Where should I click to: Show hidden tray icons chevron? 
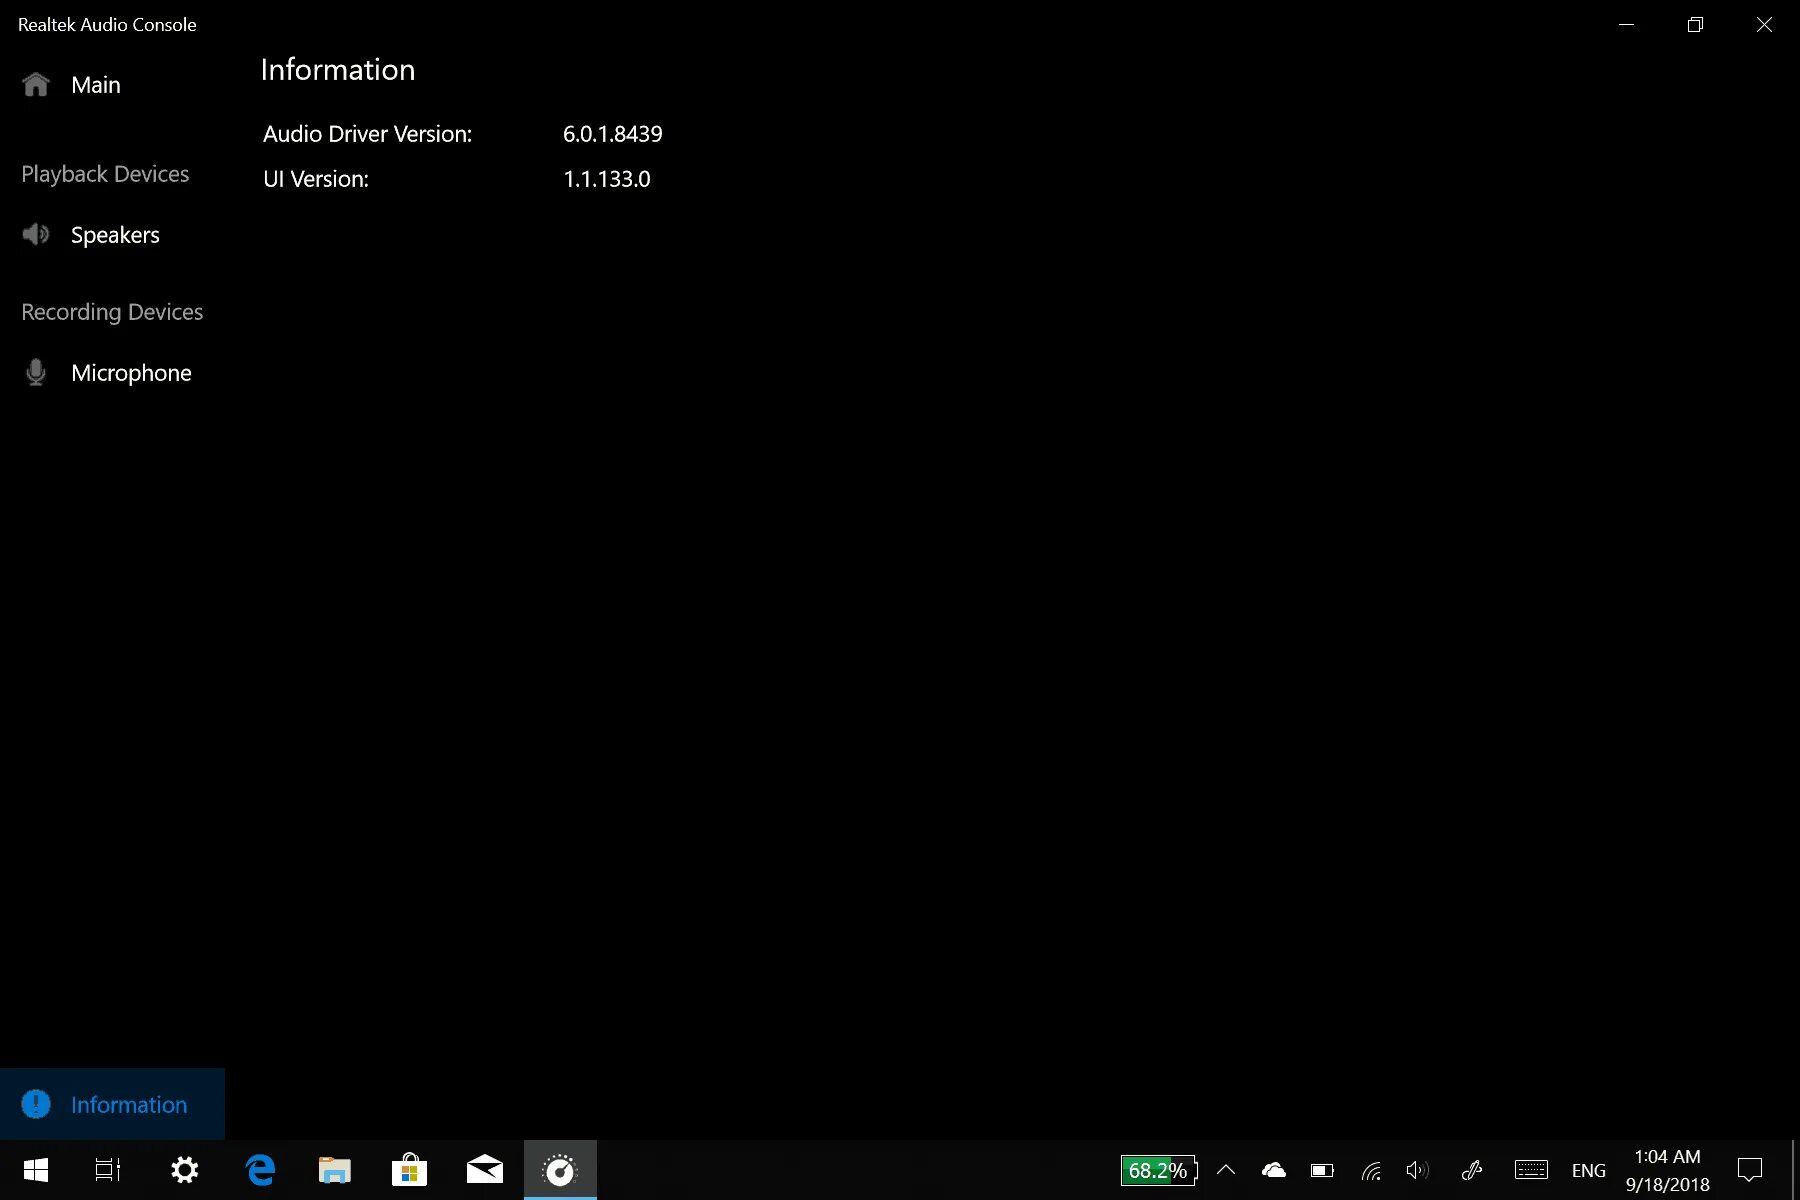tap(1226, 1170)
